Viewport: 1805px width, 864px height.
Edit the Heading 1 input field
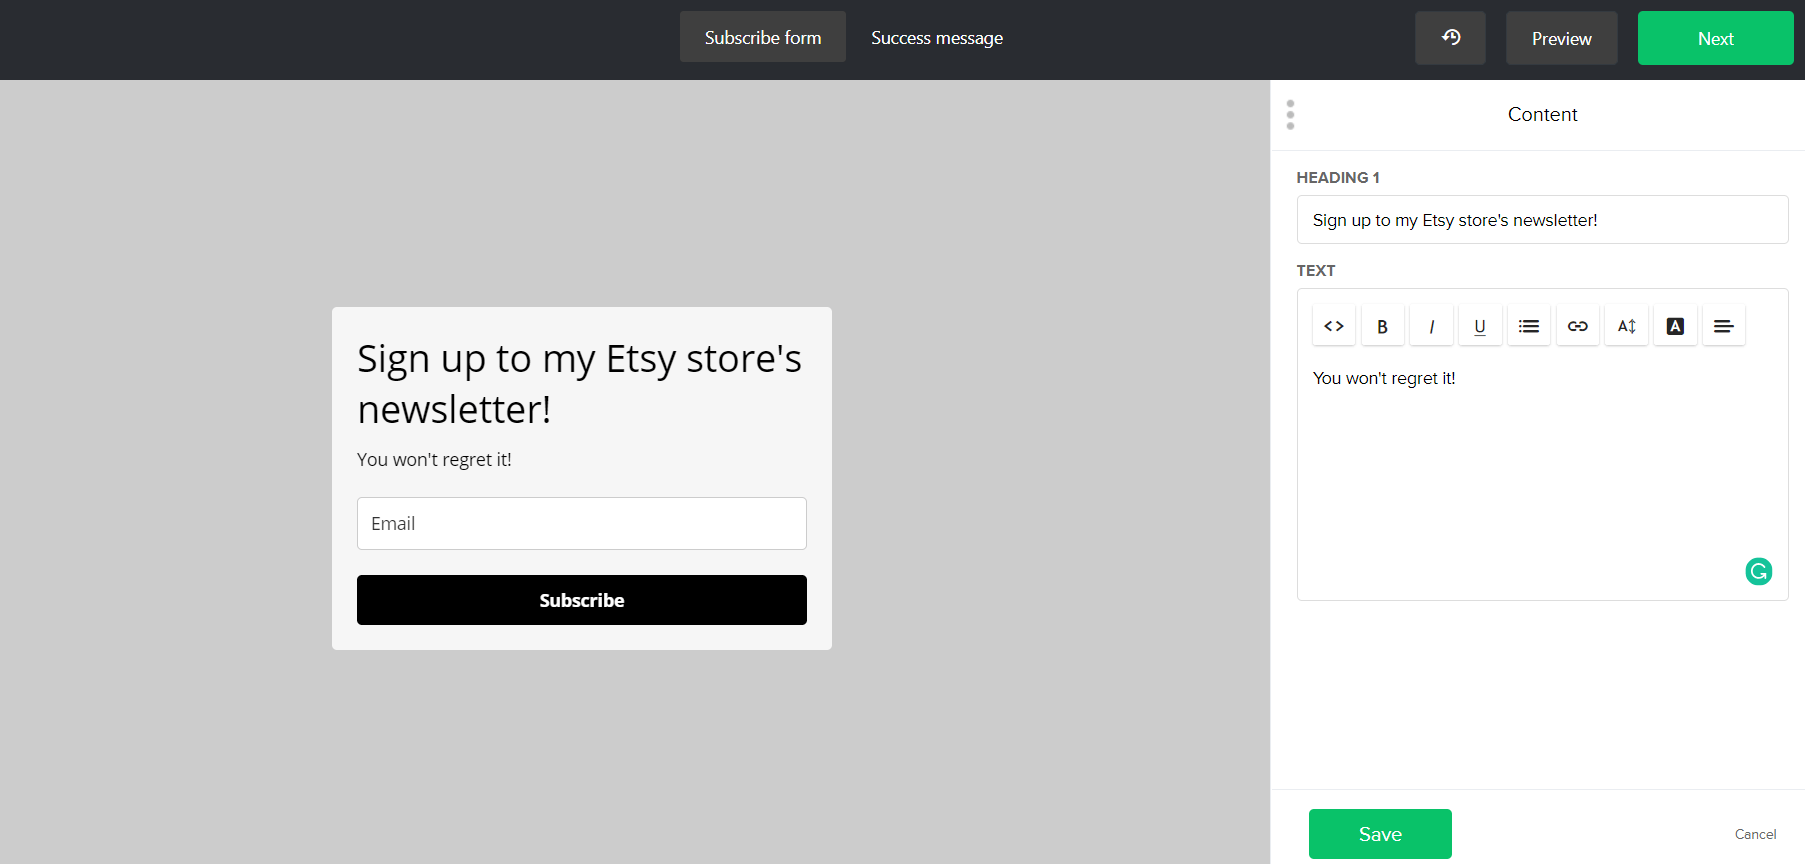pyautogui.click(x=1542, y=220)
